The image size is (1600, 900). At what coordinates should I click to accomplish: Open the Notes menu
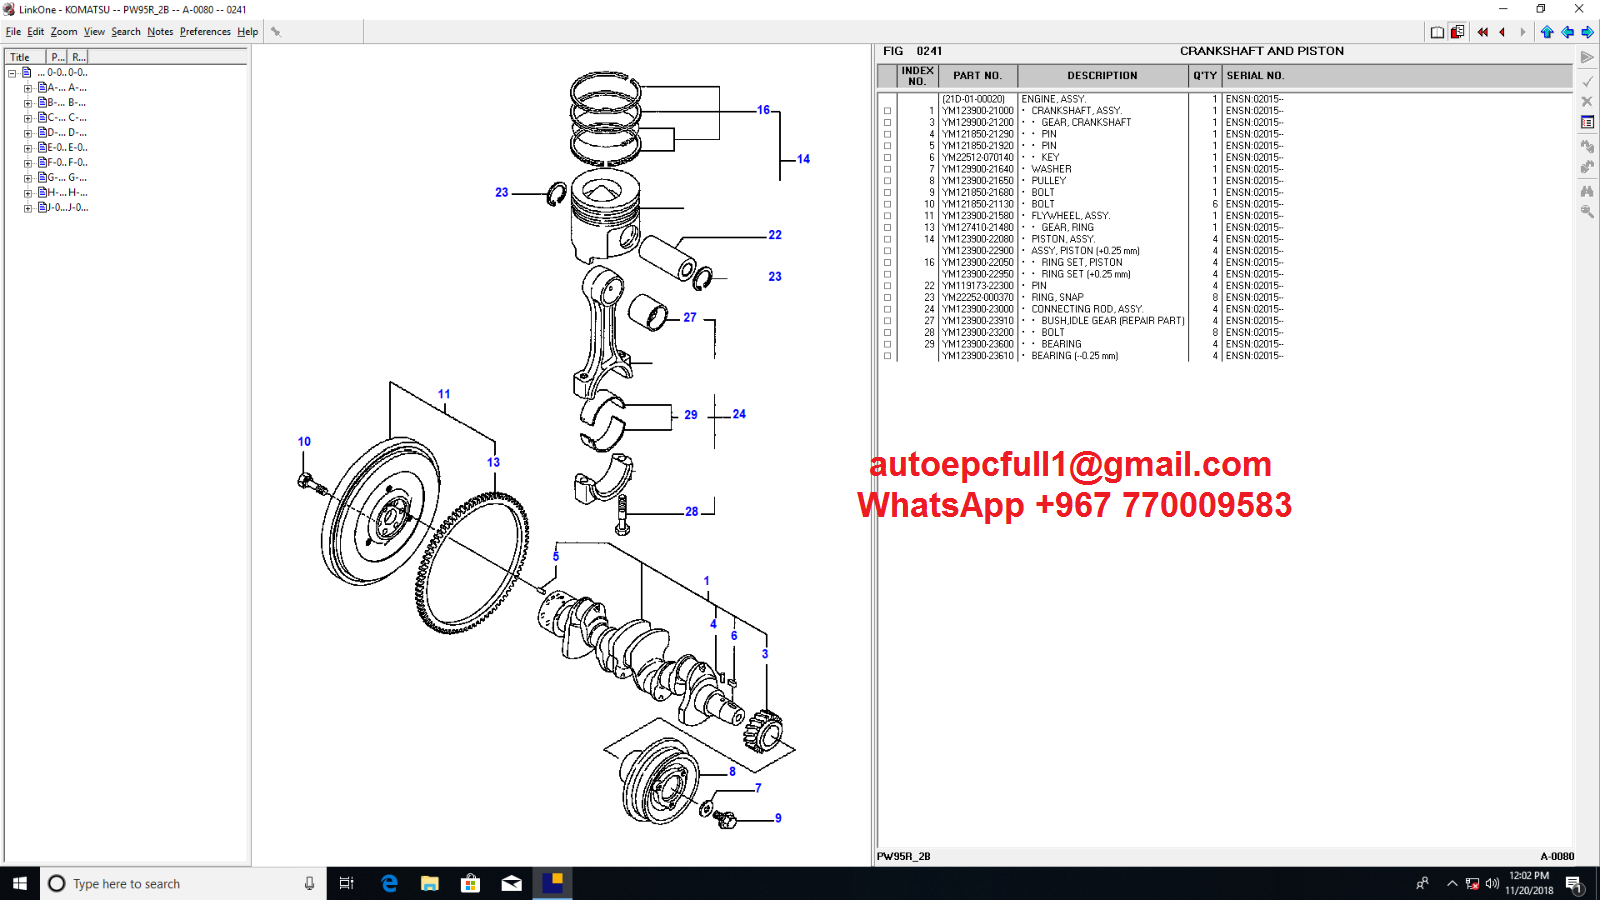[x=160, y=32]
